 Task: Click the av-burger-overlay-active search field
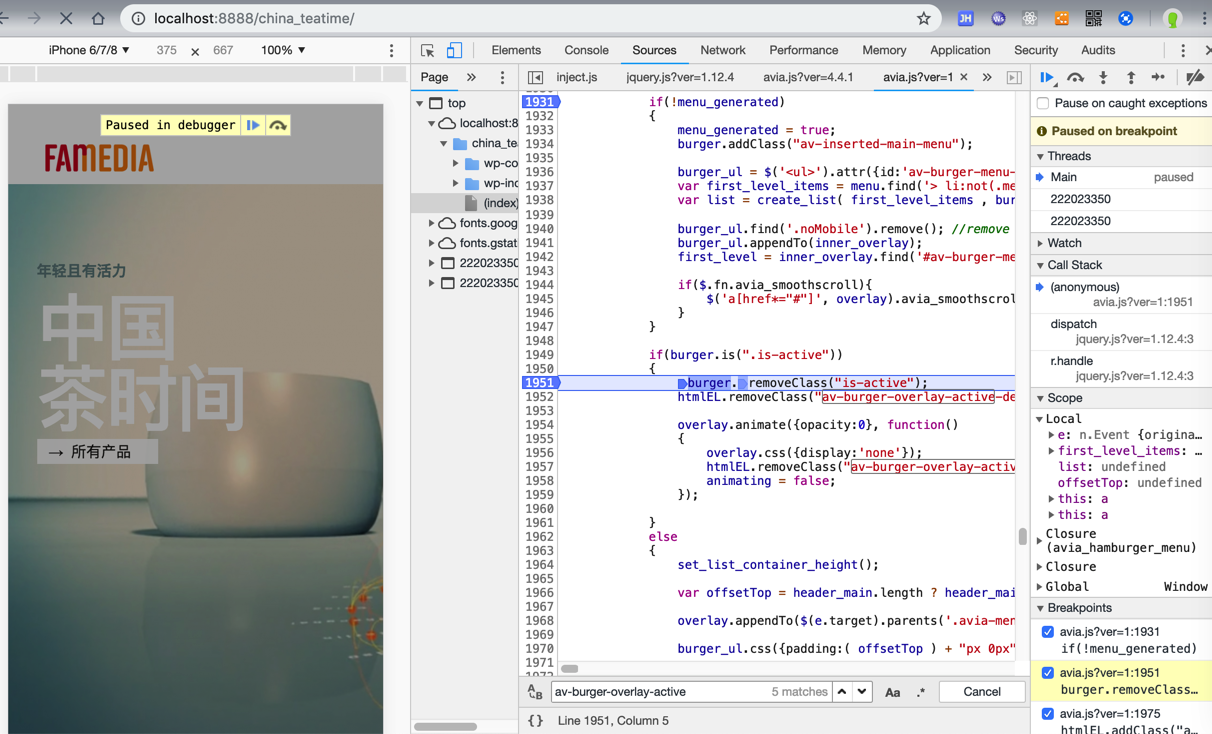[x=655, y=692]
